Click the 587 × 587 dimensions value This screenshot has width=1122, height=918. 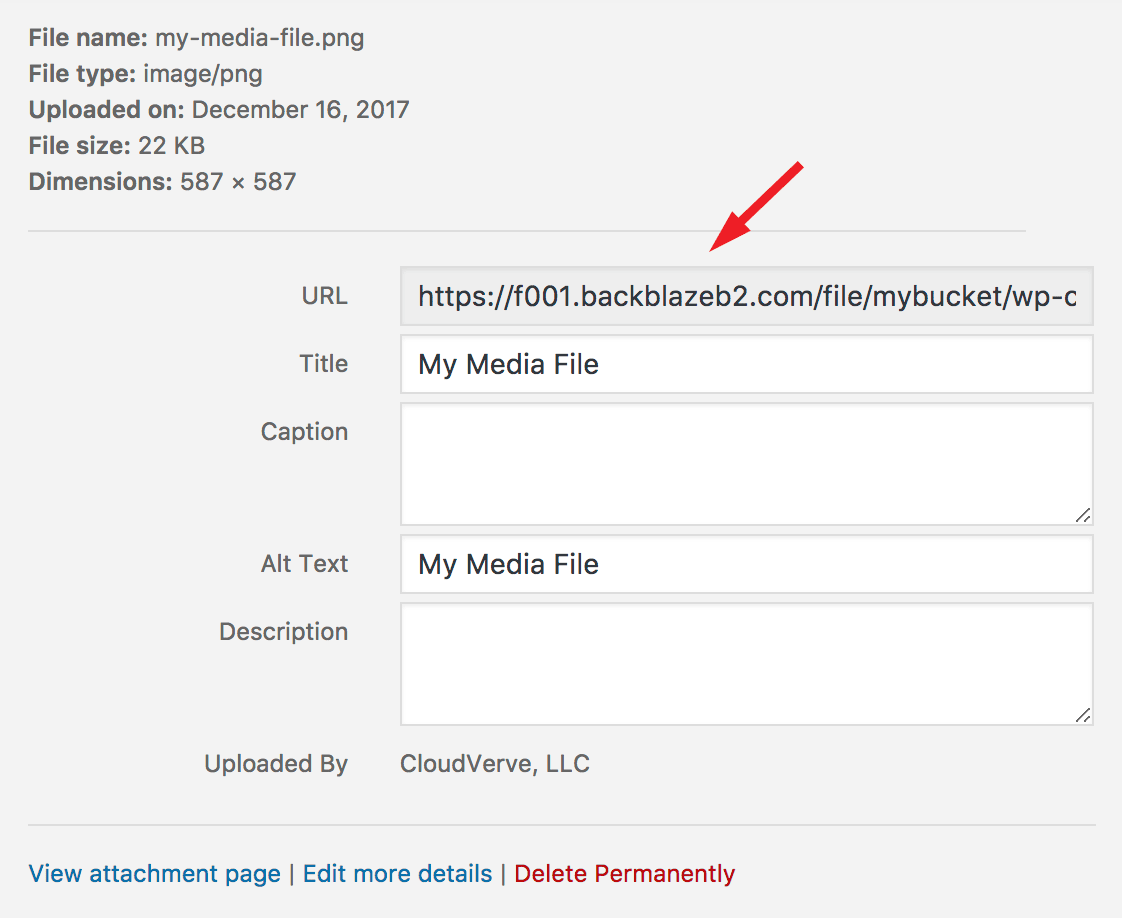(x=238, y=182)
